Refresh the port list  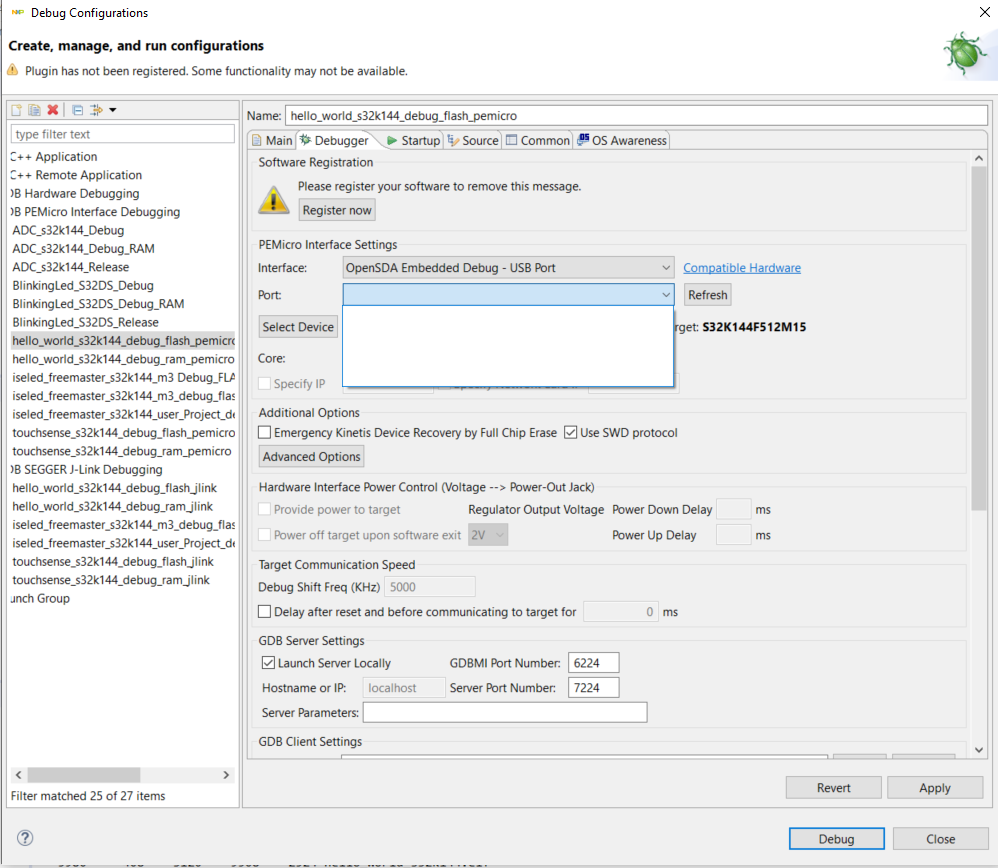click(x=707, y=295)
